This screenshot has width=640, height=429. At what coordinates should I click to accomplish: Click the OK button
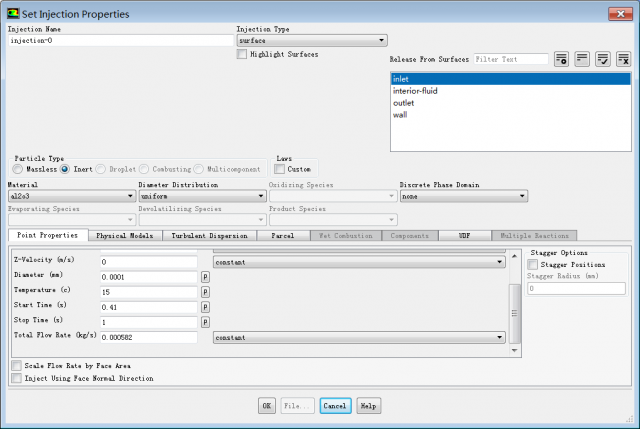[267, 406]
